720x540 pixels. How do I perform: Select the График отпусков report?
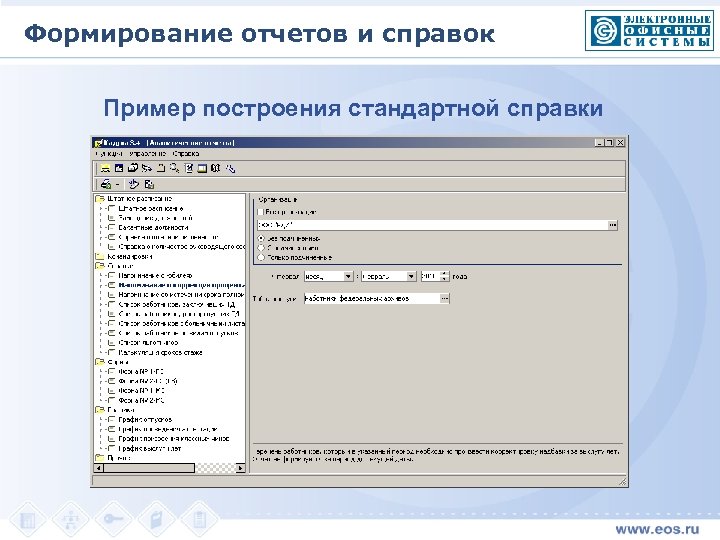tap(145, 419)
